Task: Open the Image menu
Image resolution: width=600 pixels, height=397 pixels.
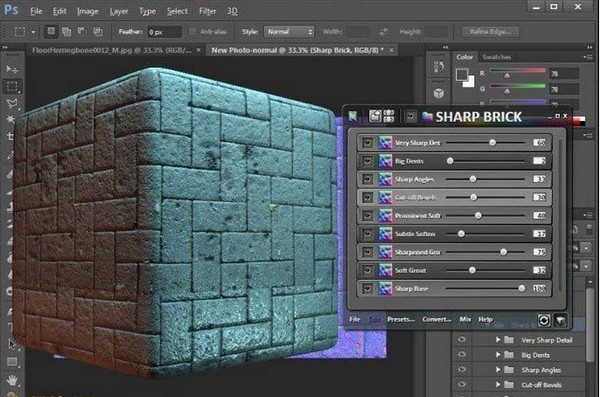Action: [88, 11]
